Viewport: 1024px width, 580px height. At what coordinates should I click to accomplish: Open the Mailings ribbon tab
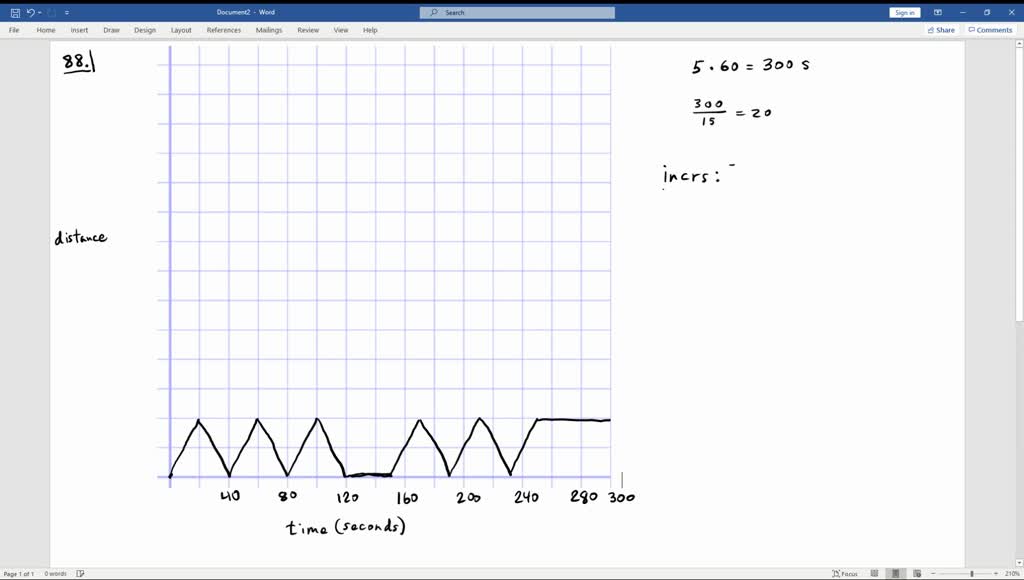pos(268,30)
